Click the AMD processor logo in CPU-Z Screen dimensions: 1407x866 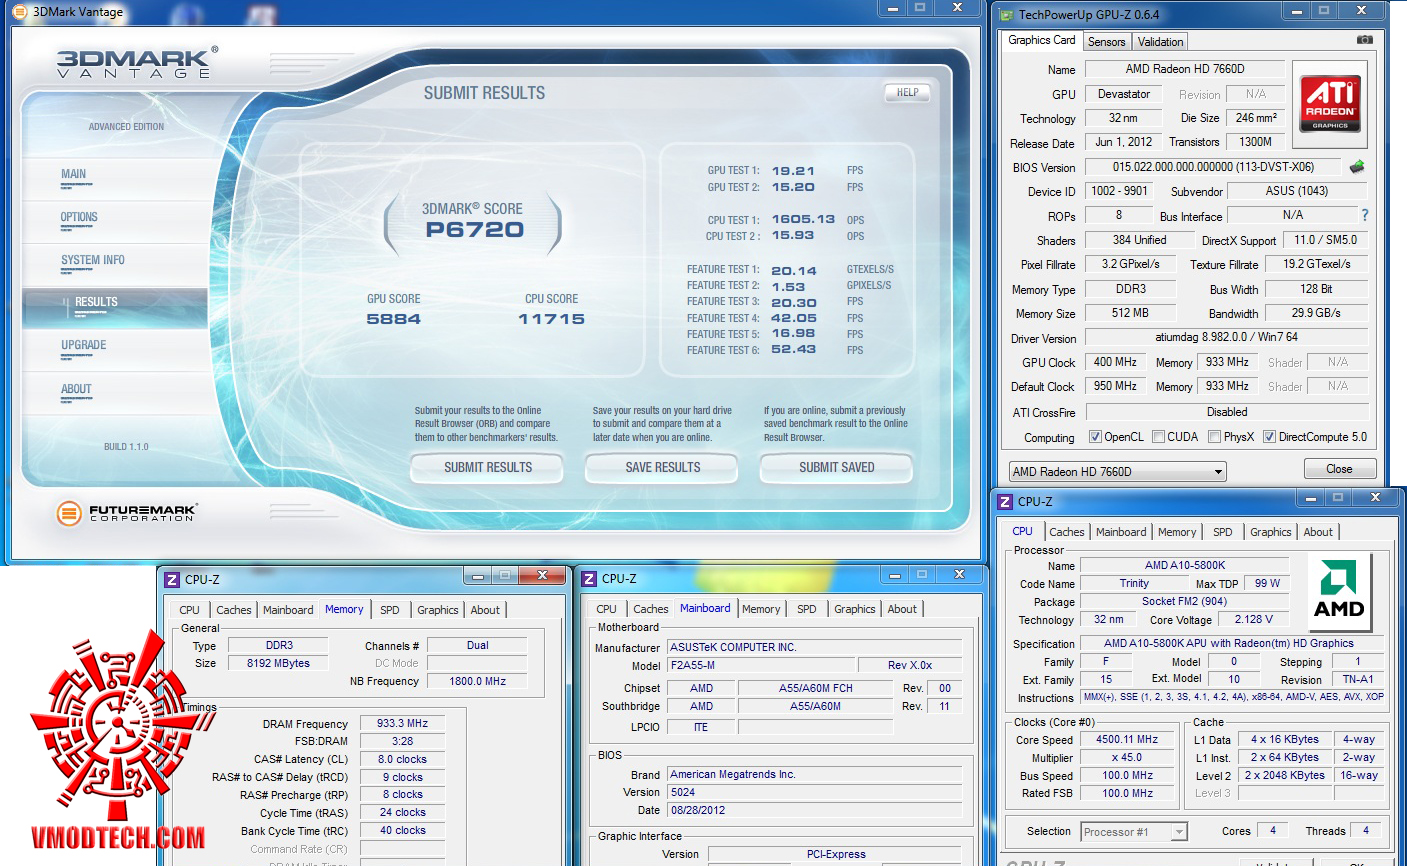1338,590
